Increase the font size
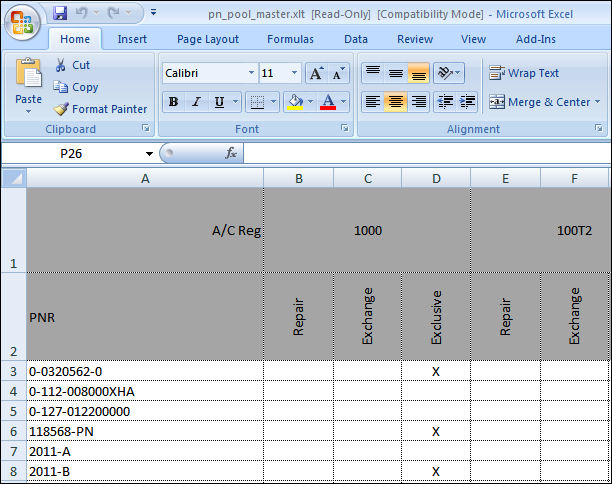612x484 pixels. point(316,73)
